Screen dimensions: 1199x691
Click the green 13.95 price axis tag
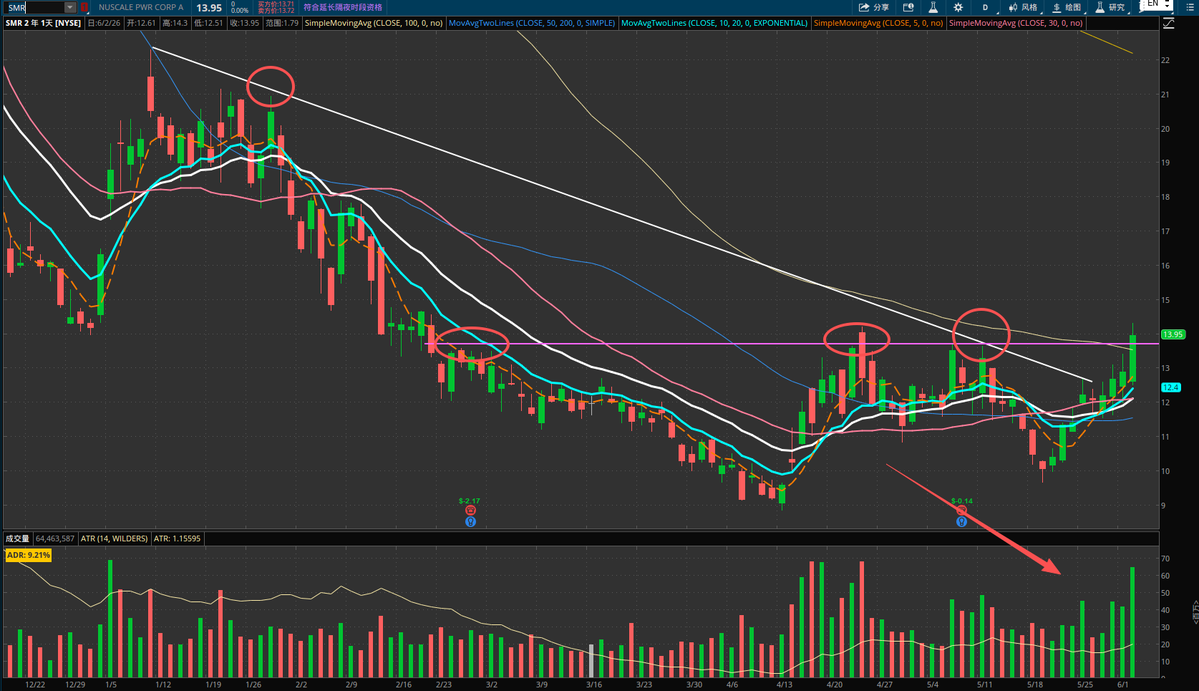tap(1173, 334)
